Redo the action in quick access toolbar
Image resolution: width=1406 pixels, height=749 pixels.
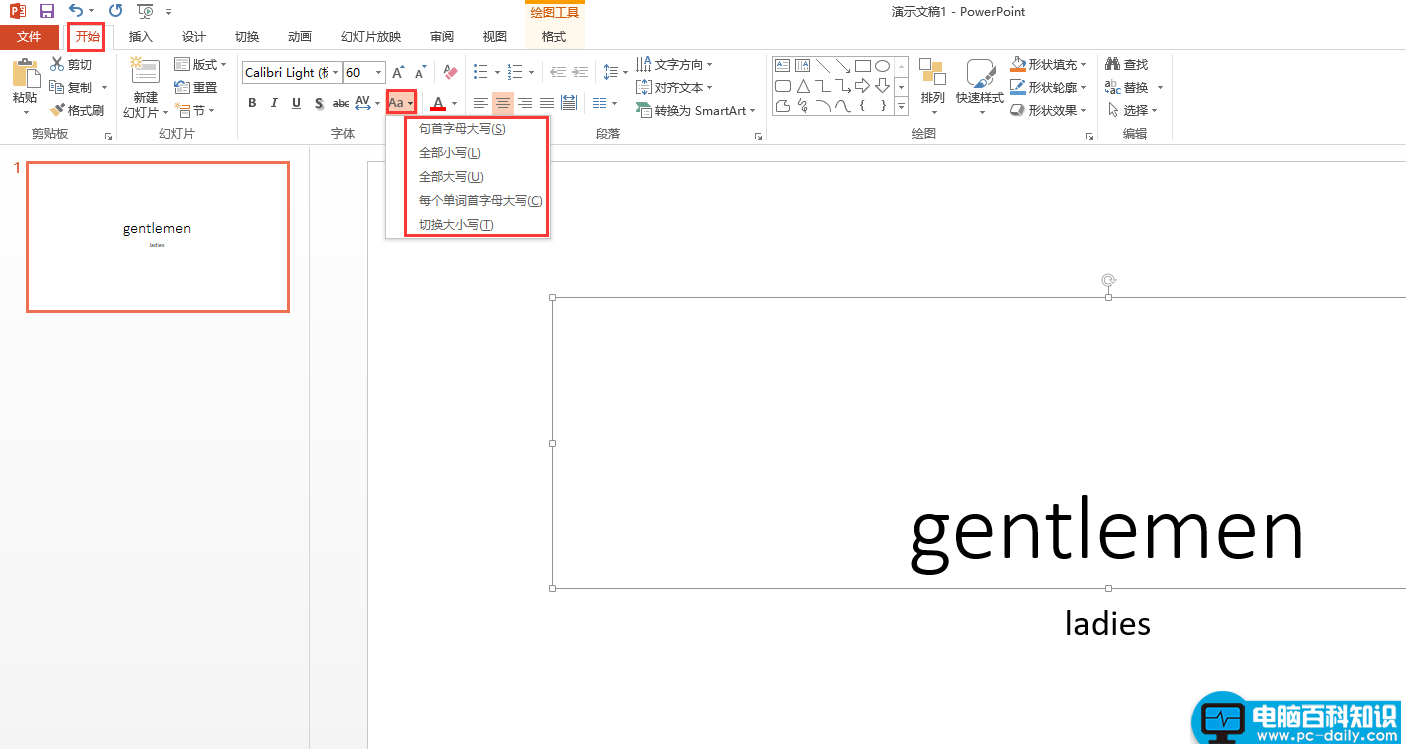pyautogui.click(x=115, y=11)
